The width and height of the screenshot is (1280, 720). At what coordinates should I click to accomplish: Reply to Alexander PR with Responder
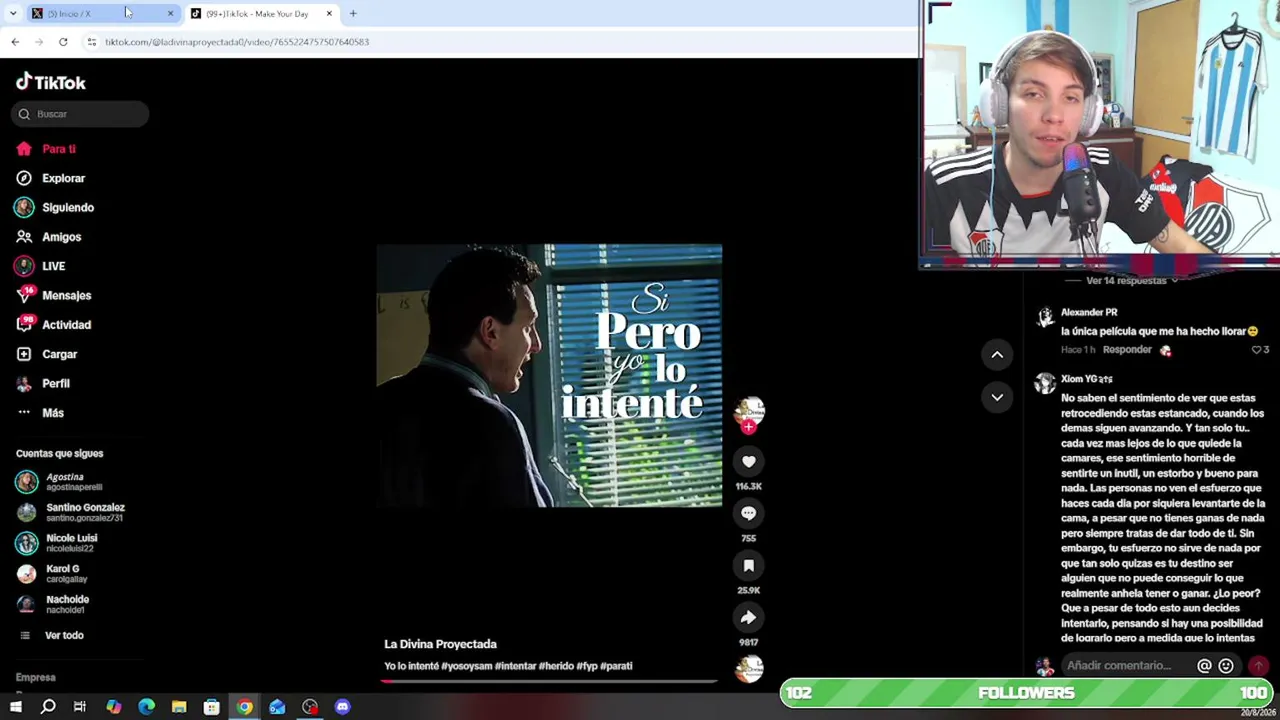point(1127,350)
